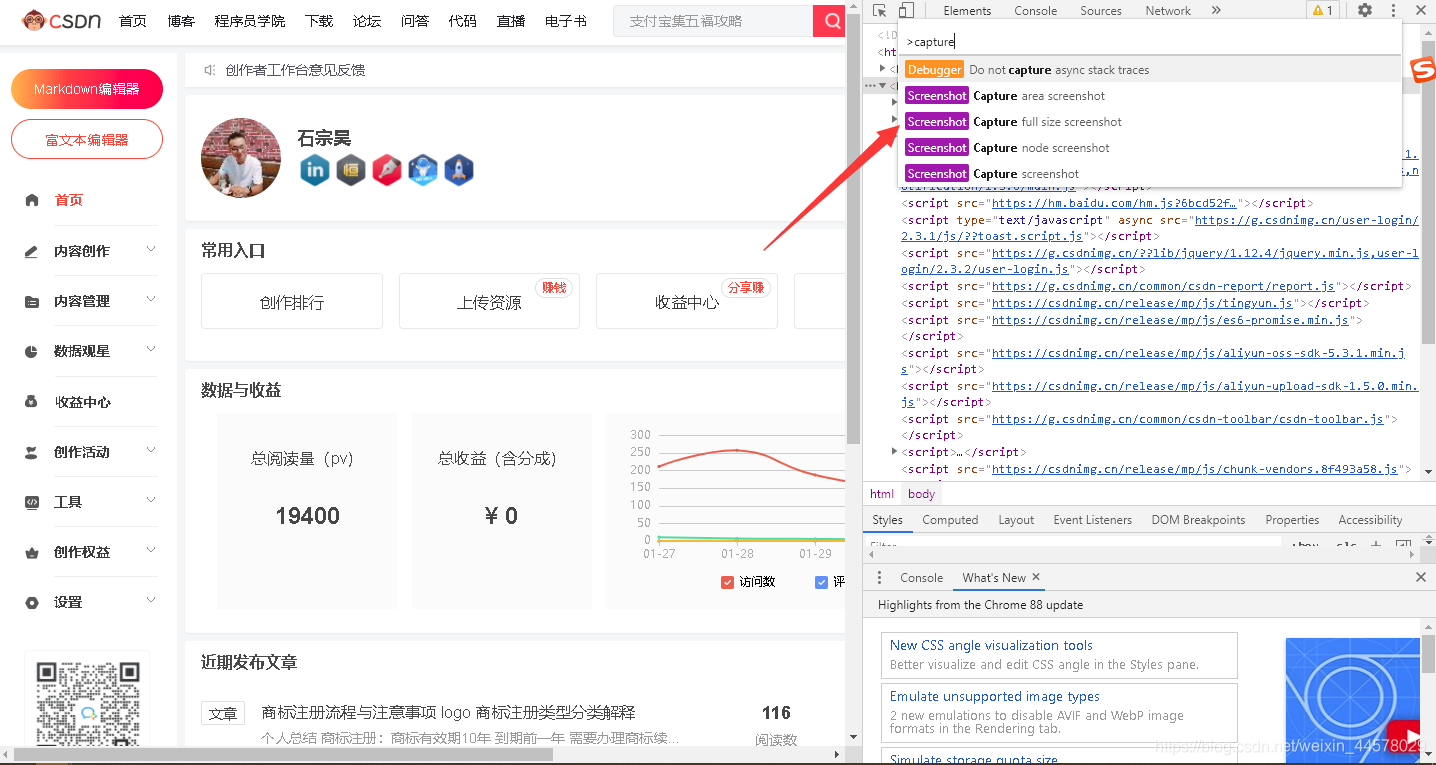Image resolution: width=1436 pixels, height=765 pixels.
Task: Open the drawer three-dot menu beside Console
Action: [880, 577]
